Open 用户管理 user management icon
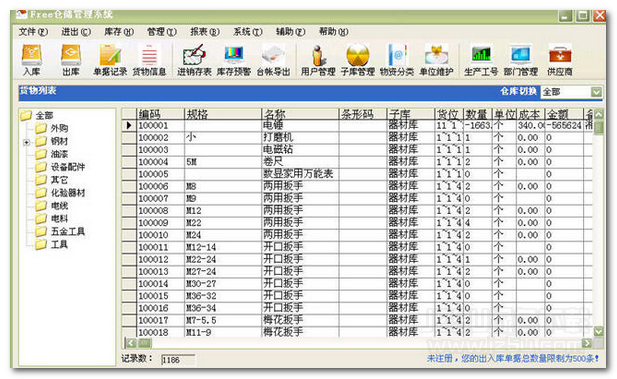This screenshot has width=617, height=379. pos(318,60)
